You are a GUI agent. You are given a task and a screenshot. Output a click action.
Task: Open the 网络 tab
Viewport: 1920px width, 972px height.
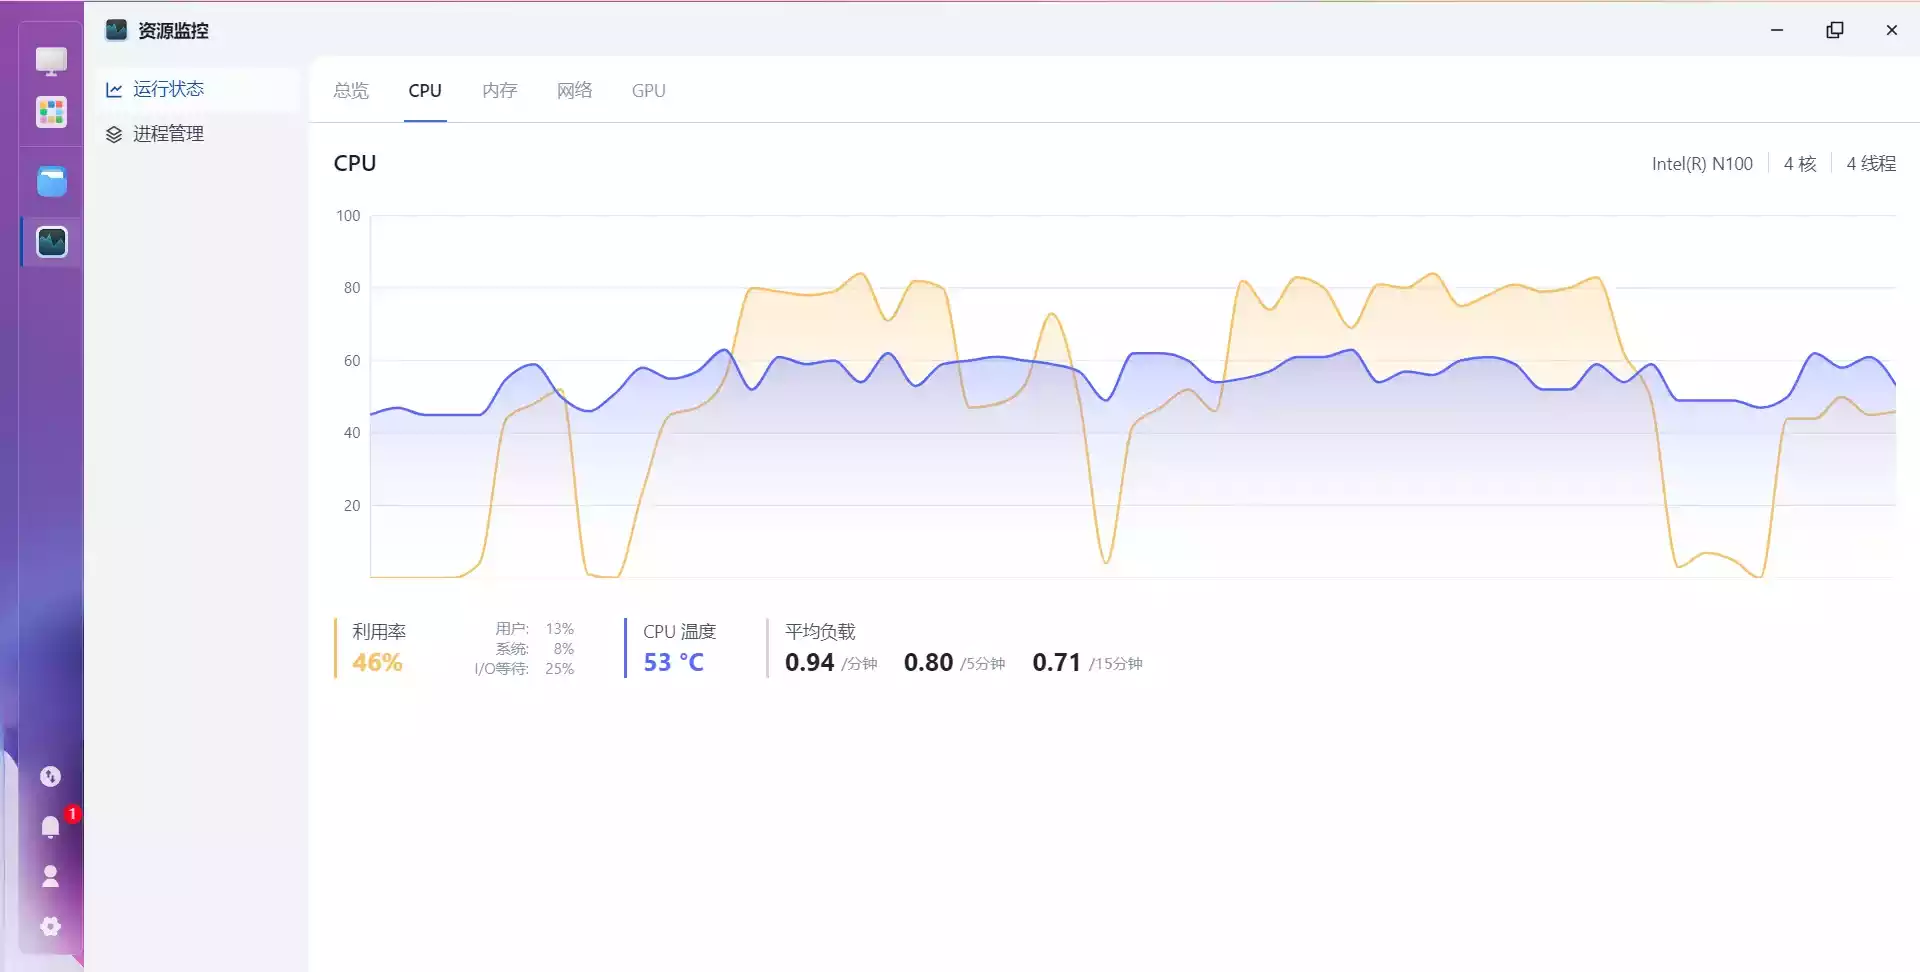pos(574,90)
